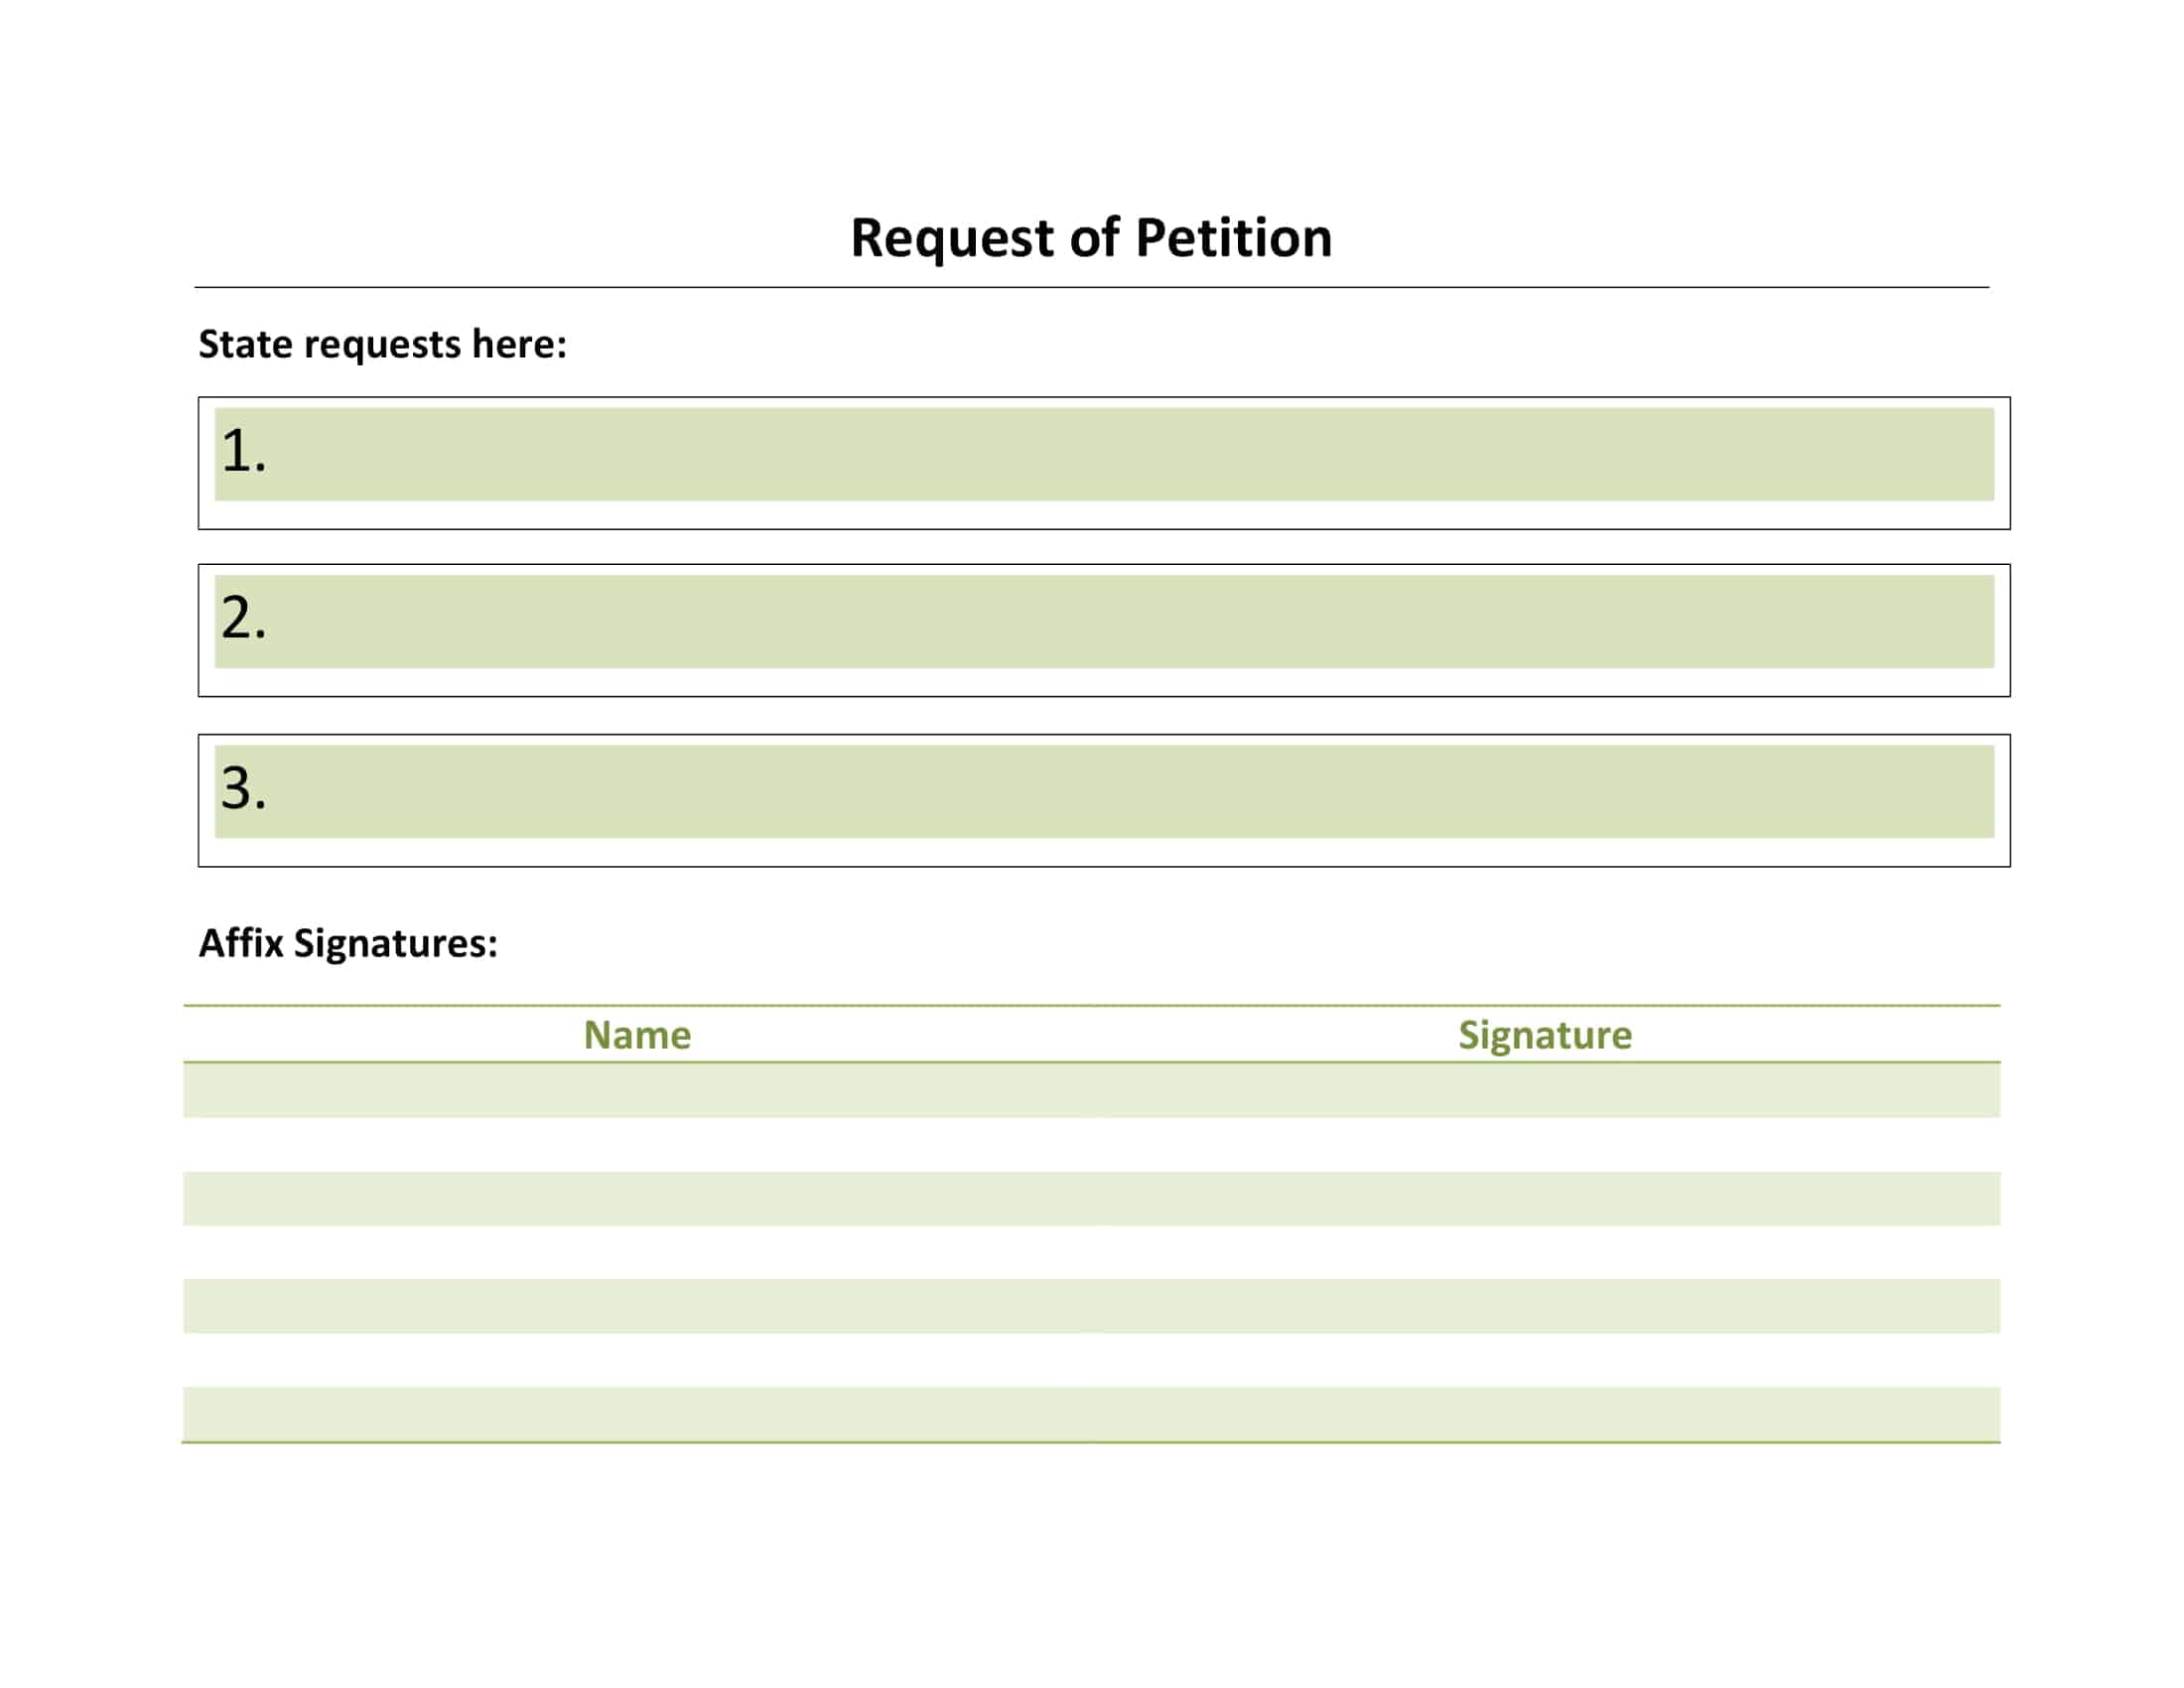Viewport: 2184px width, 1688px height.
Task: Click the State requests here label
Action: [382, 344]
